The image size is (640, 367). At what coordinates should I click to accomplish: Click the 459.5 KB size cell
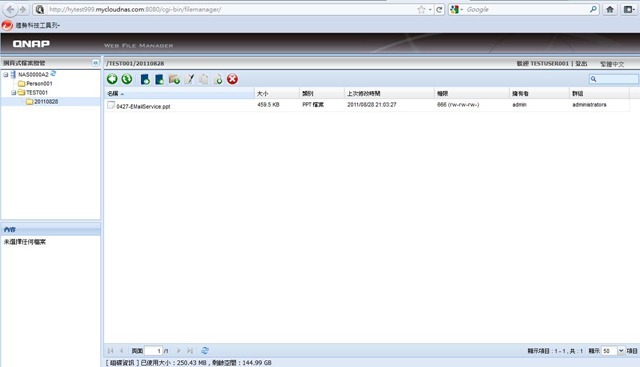(268, 105)
